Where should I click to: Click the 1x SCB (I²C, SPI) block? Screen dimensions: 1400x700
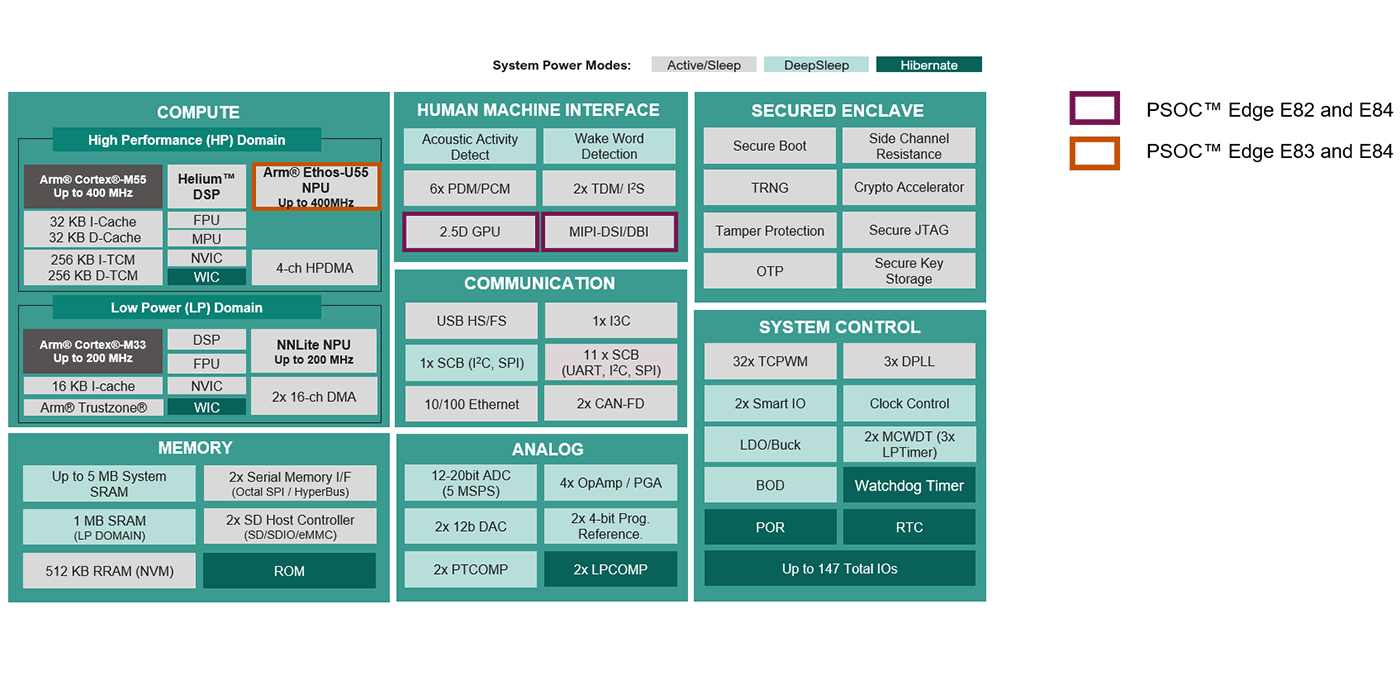pyautogui.click(x=471, y=362)
